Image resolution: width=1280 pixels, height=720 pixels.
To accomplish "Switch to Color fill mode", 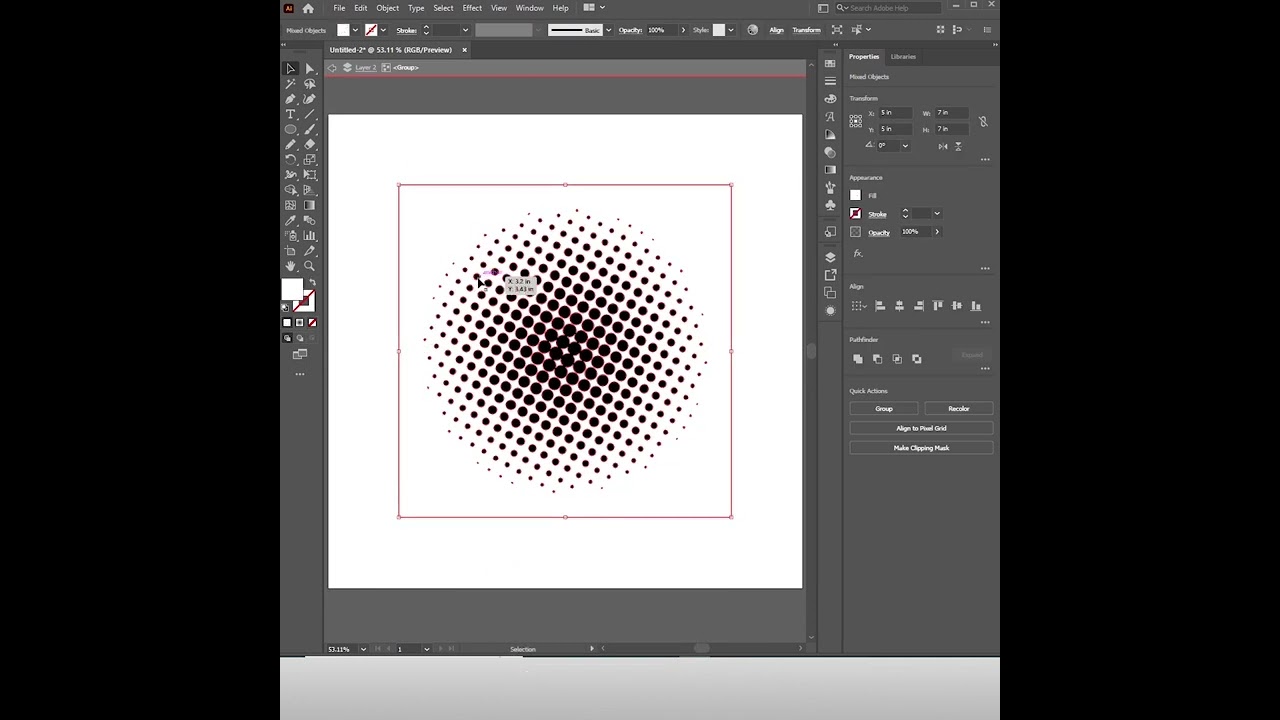I will [x=287, y=323].
